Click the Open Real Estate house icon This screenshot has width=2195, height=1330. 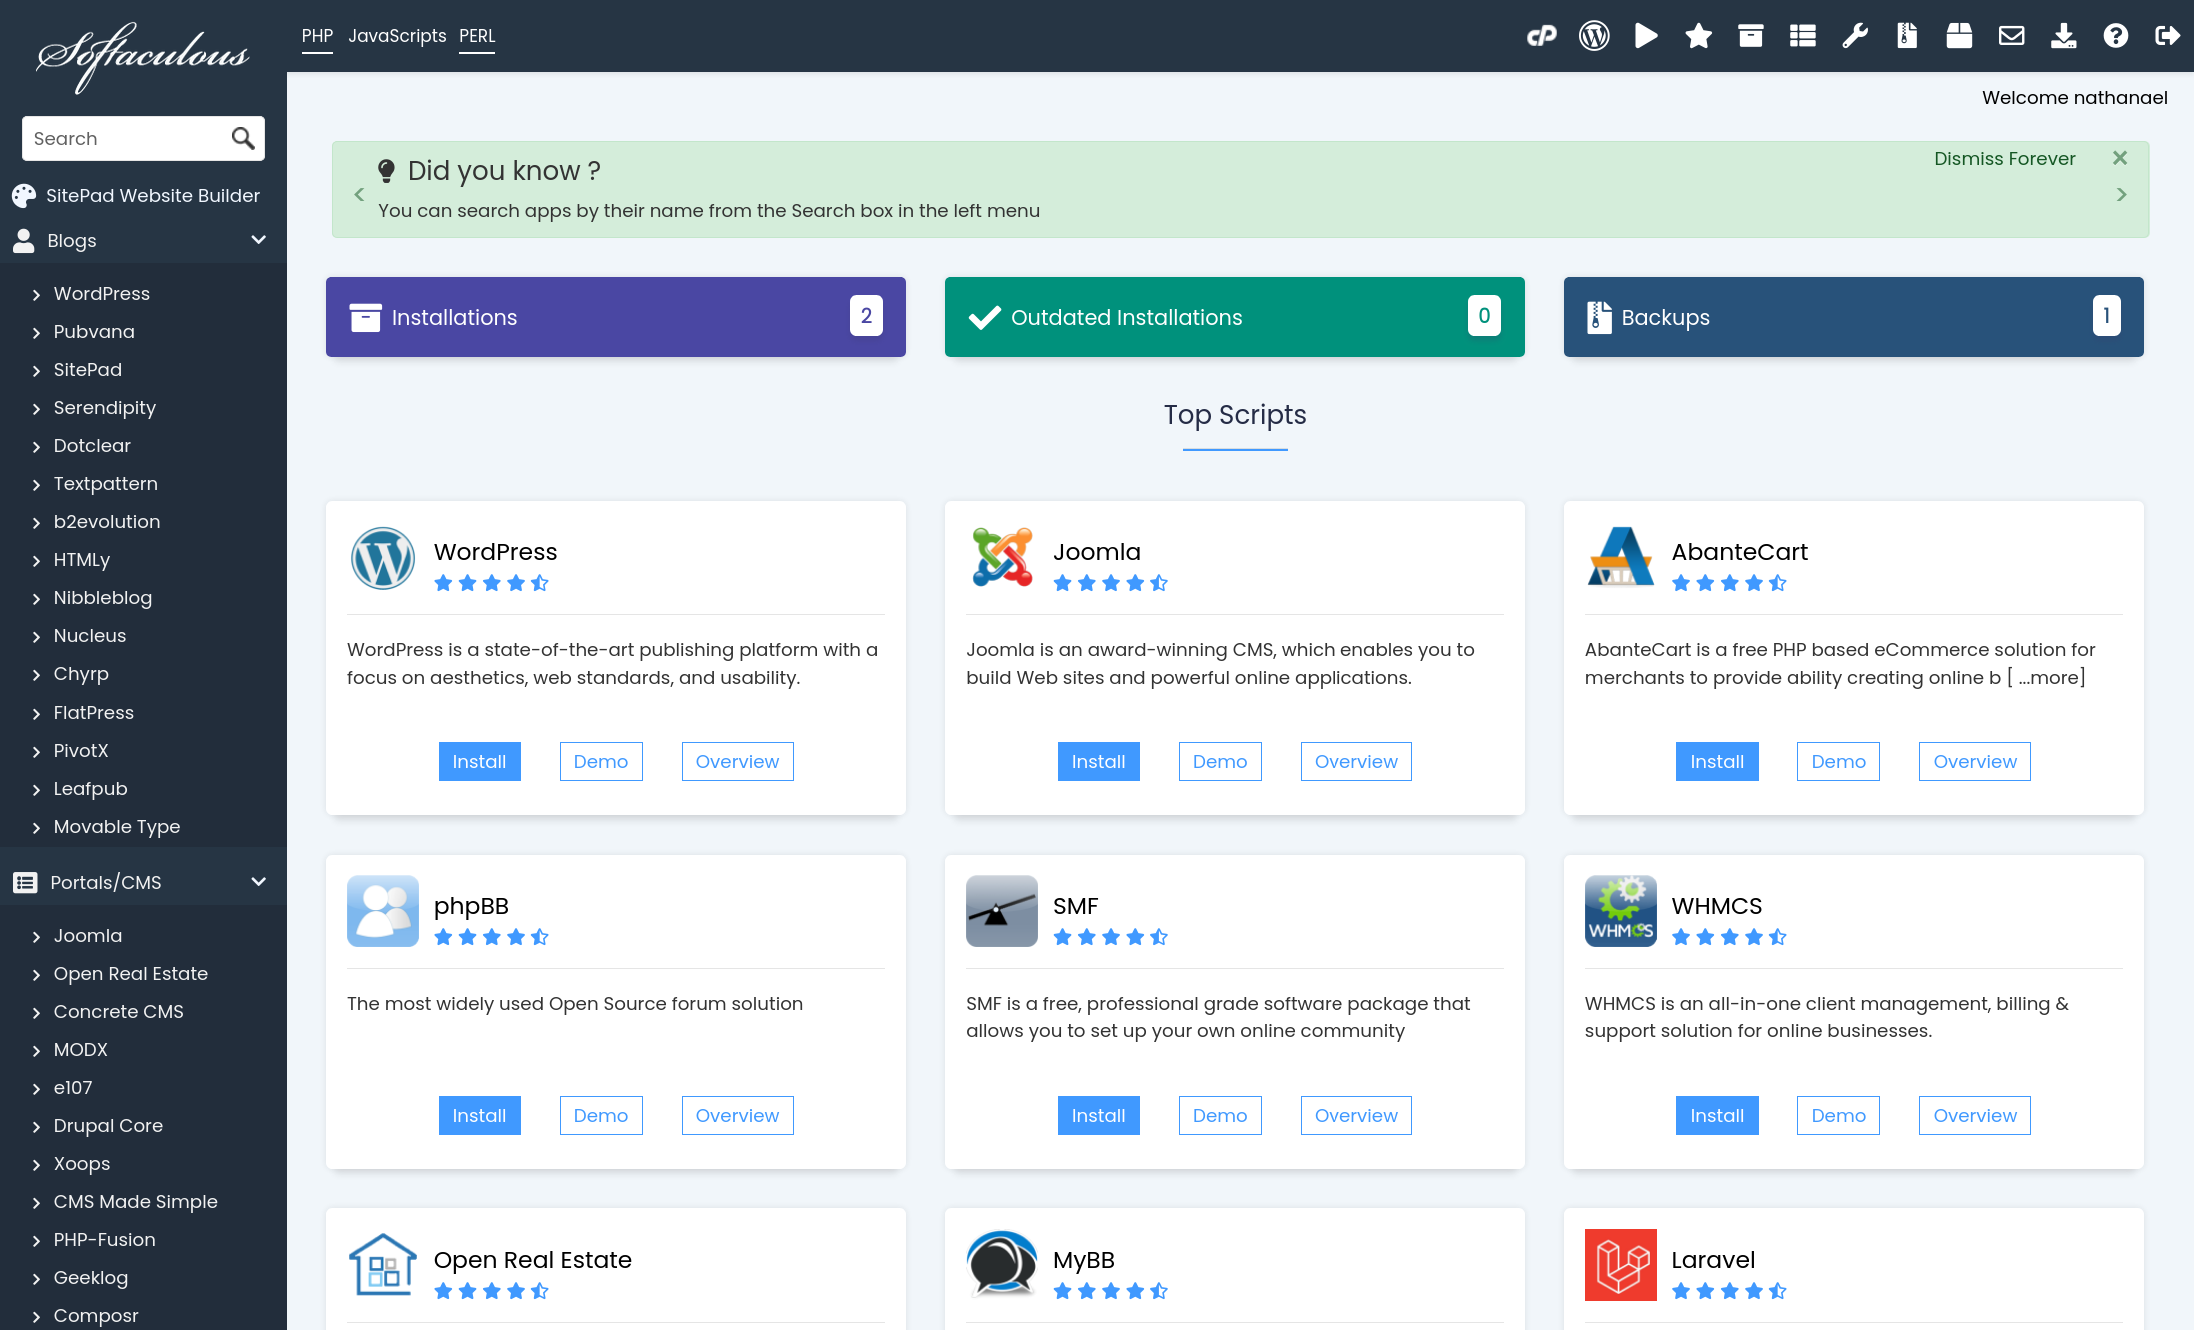point(383,1265)
